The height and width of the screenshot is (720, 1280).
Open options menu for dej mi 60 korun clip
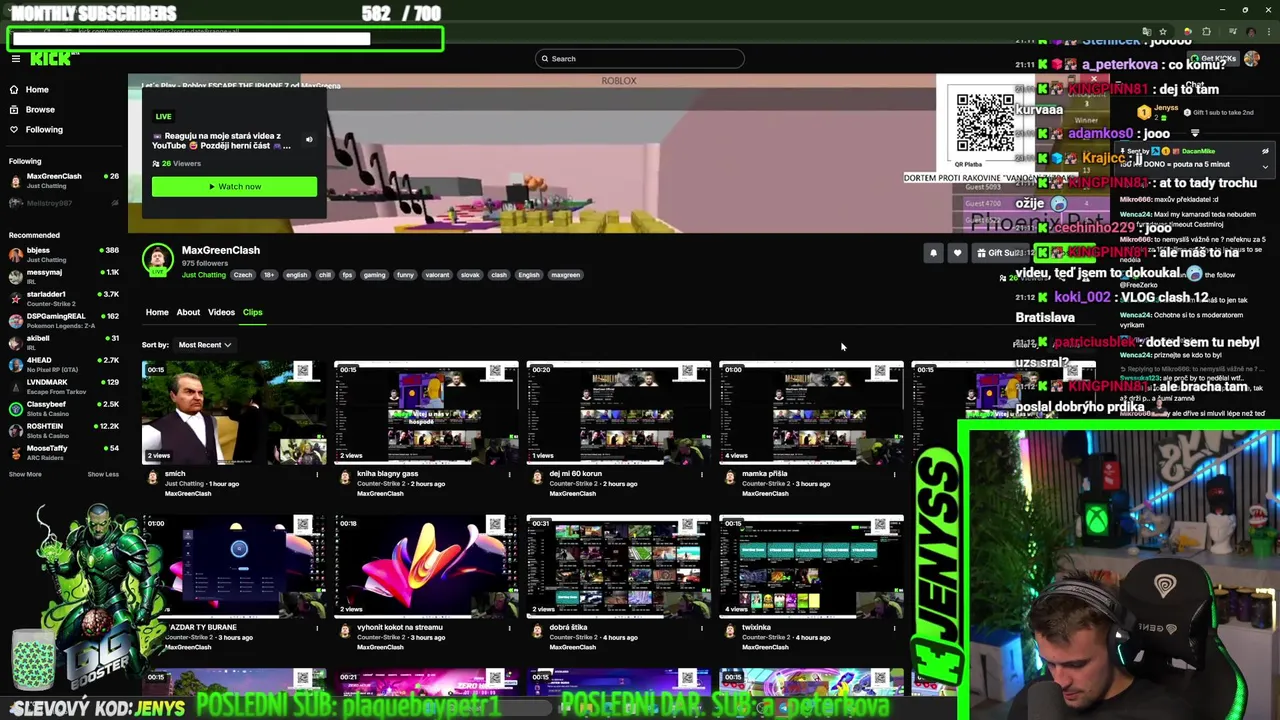pos(701,474)
